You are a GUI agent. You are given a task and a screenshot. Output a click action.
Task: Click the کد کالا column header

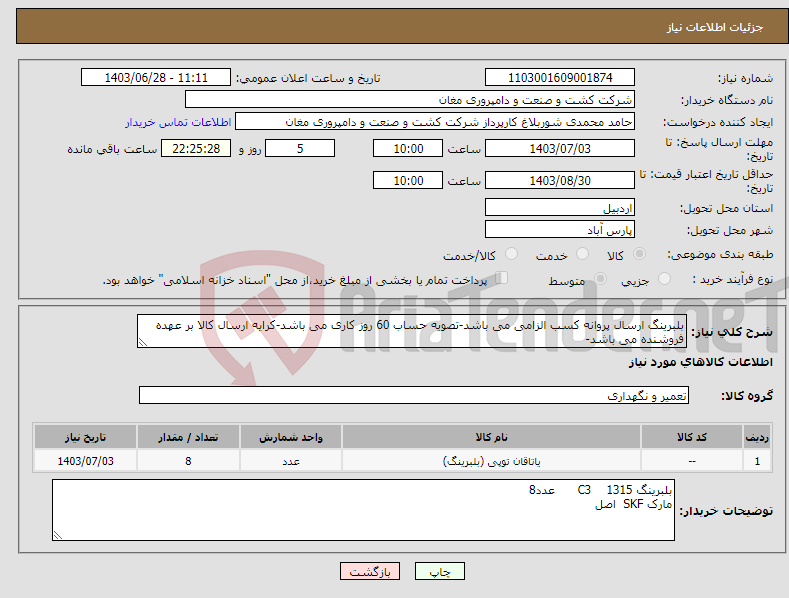tap(692, 437)
